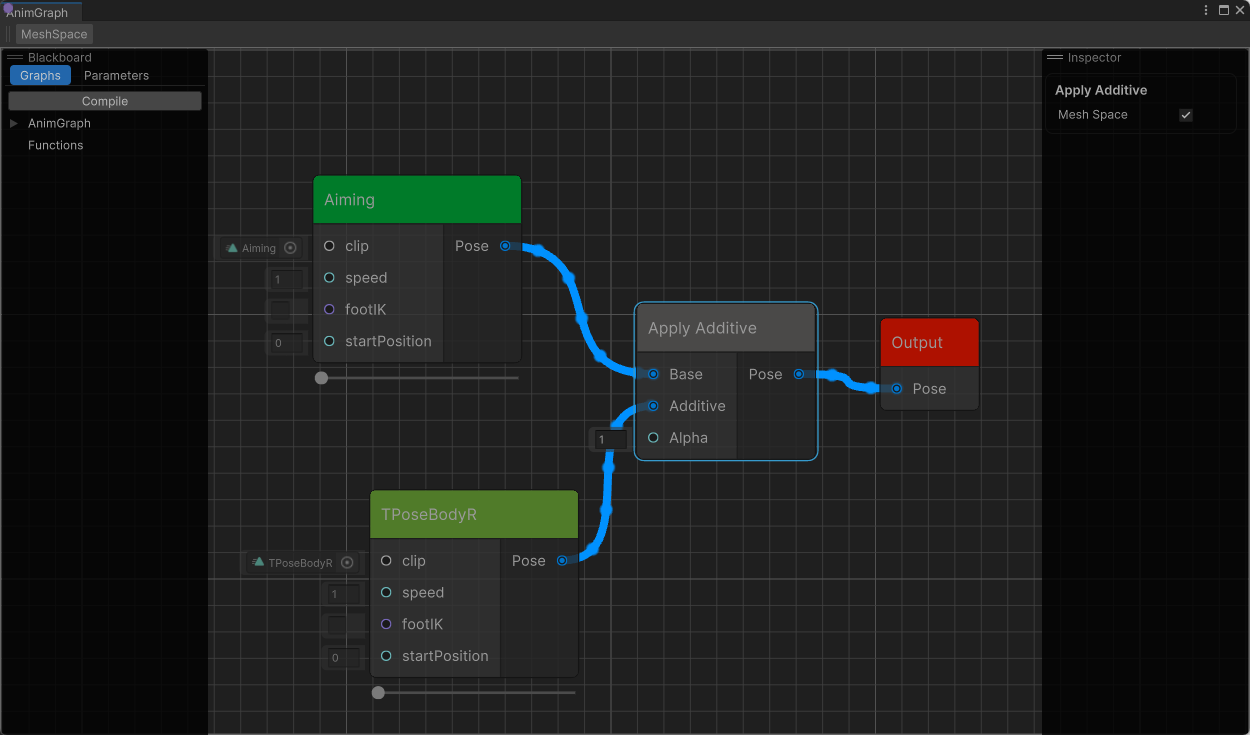
Task: Click the TPoseBodyR startPosition value field
Action: (343, 658)
